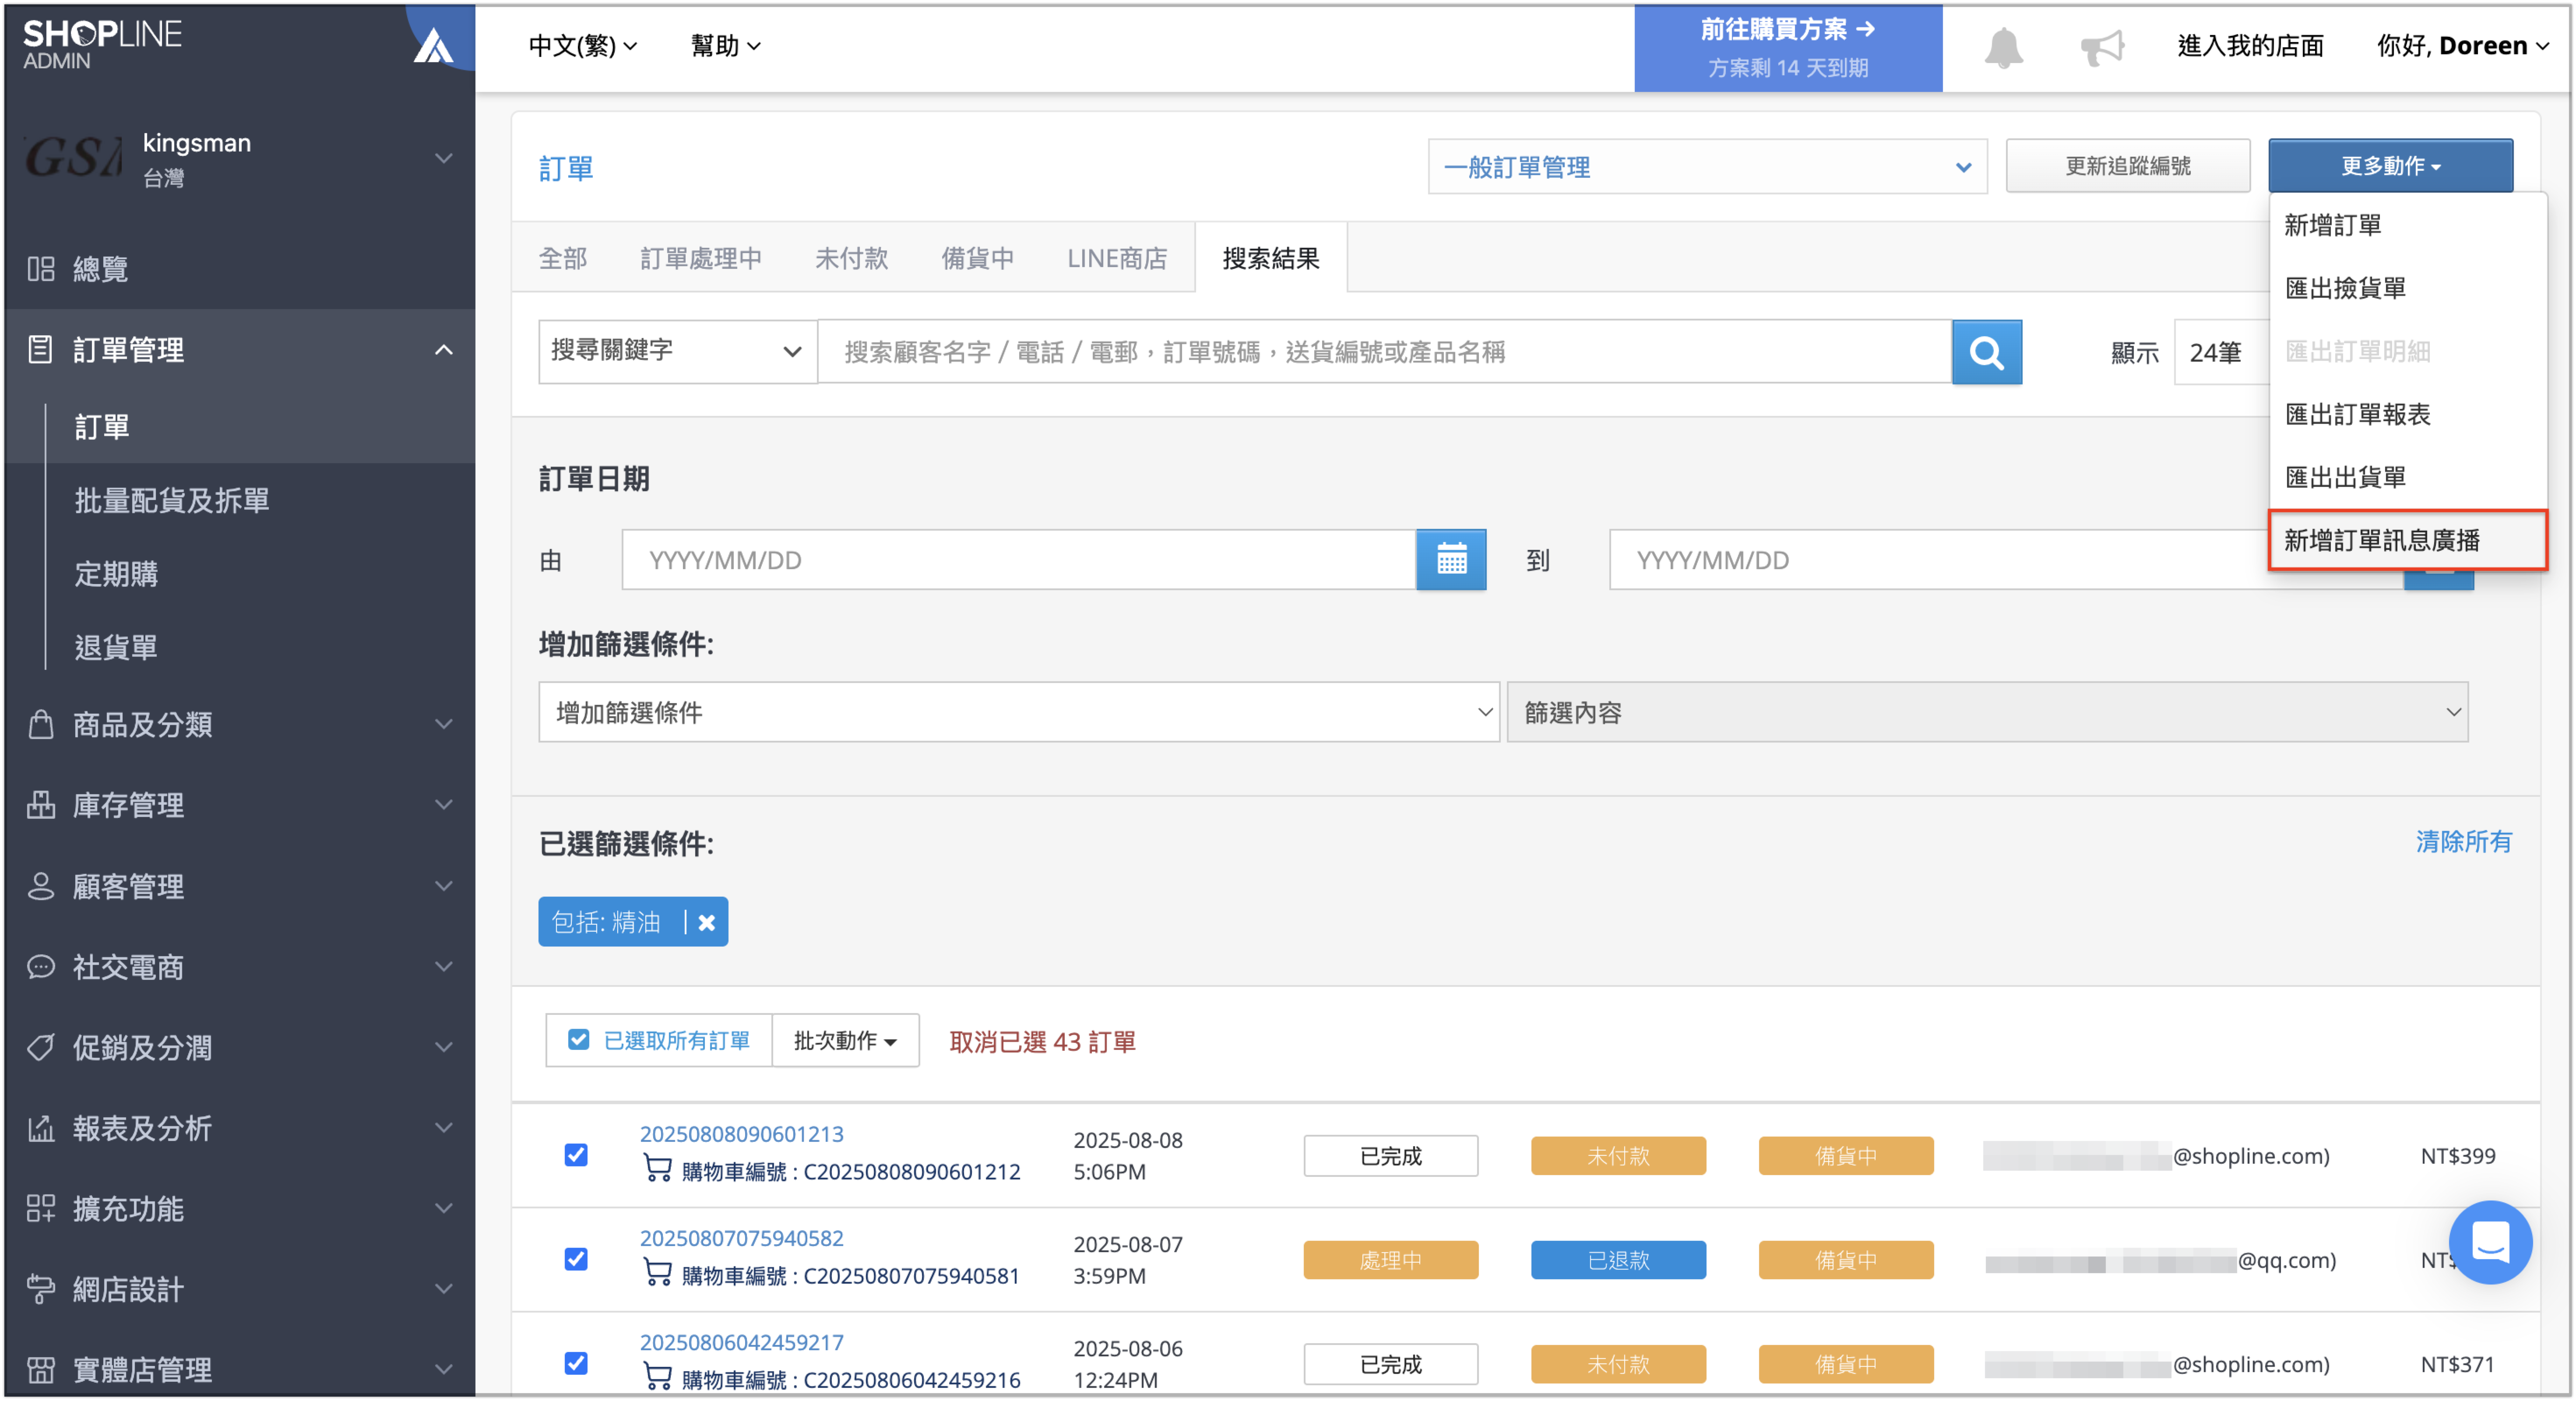Click the 訂單管理 clipboard icon
This screenshot has height=1401, width=2576.
coord(40,349)
